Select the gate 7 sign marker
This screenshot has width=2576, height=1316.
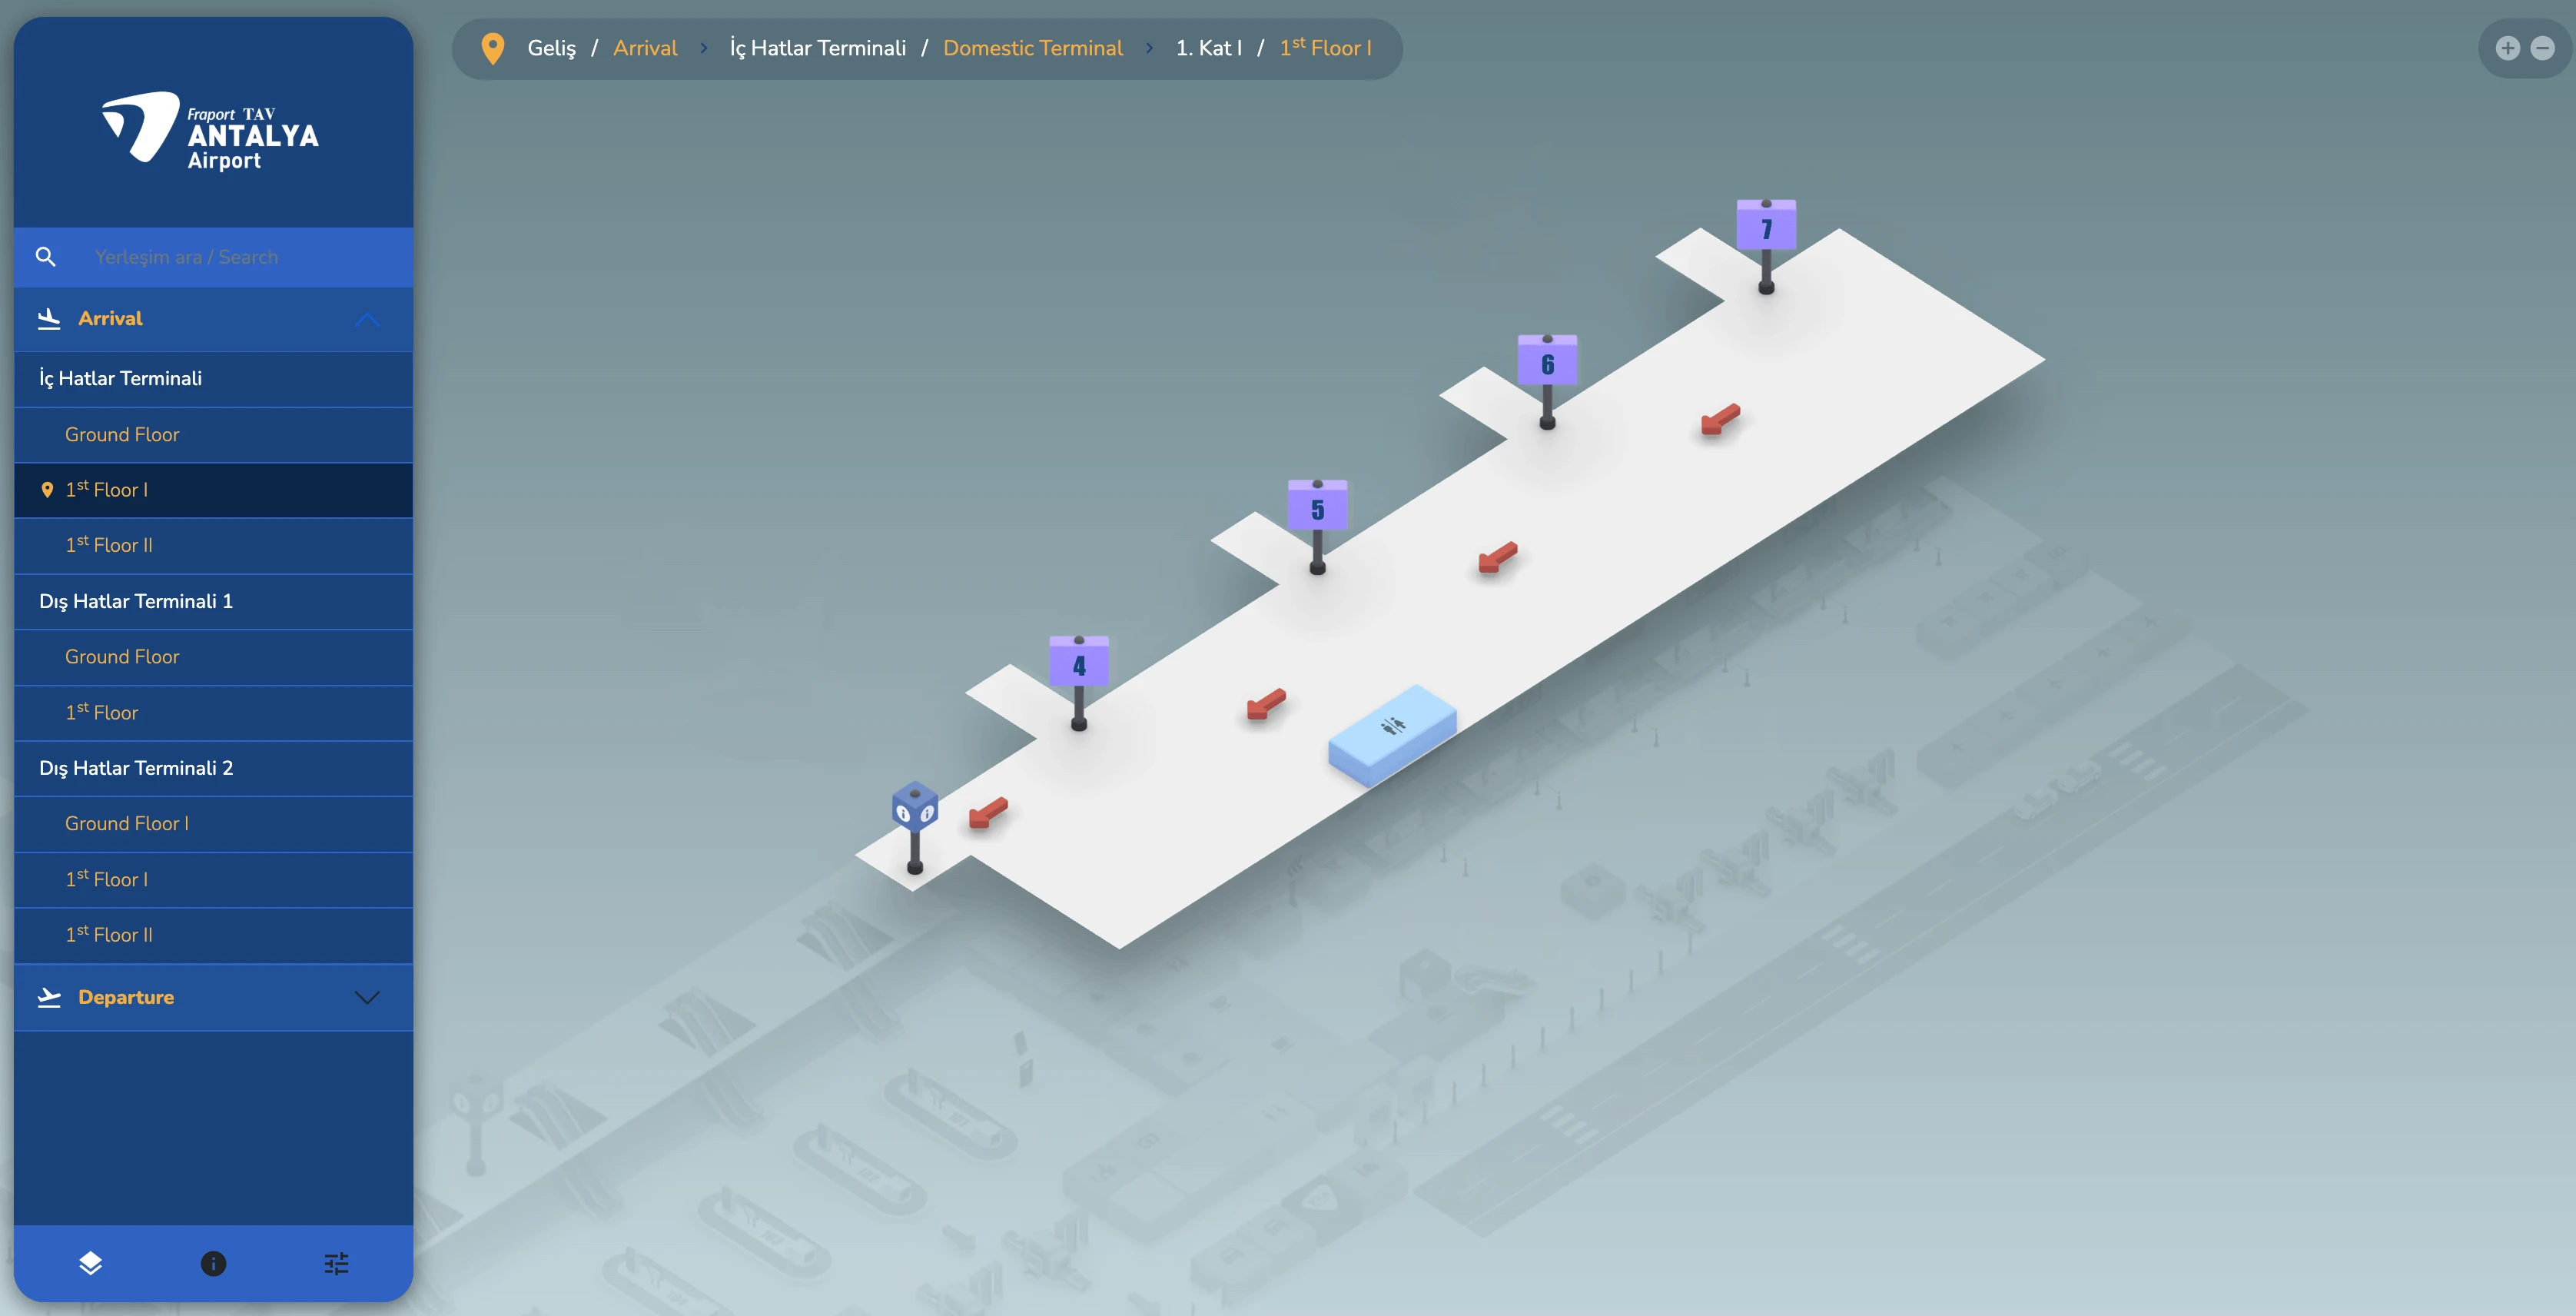click(x=1765, y=228)
